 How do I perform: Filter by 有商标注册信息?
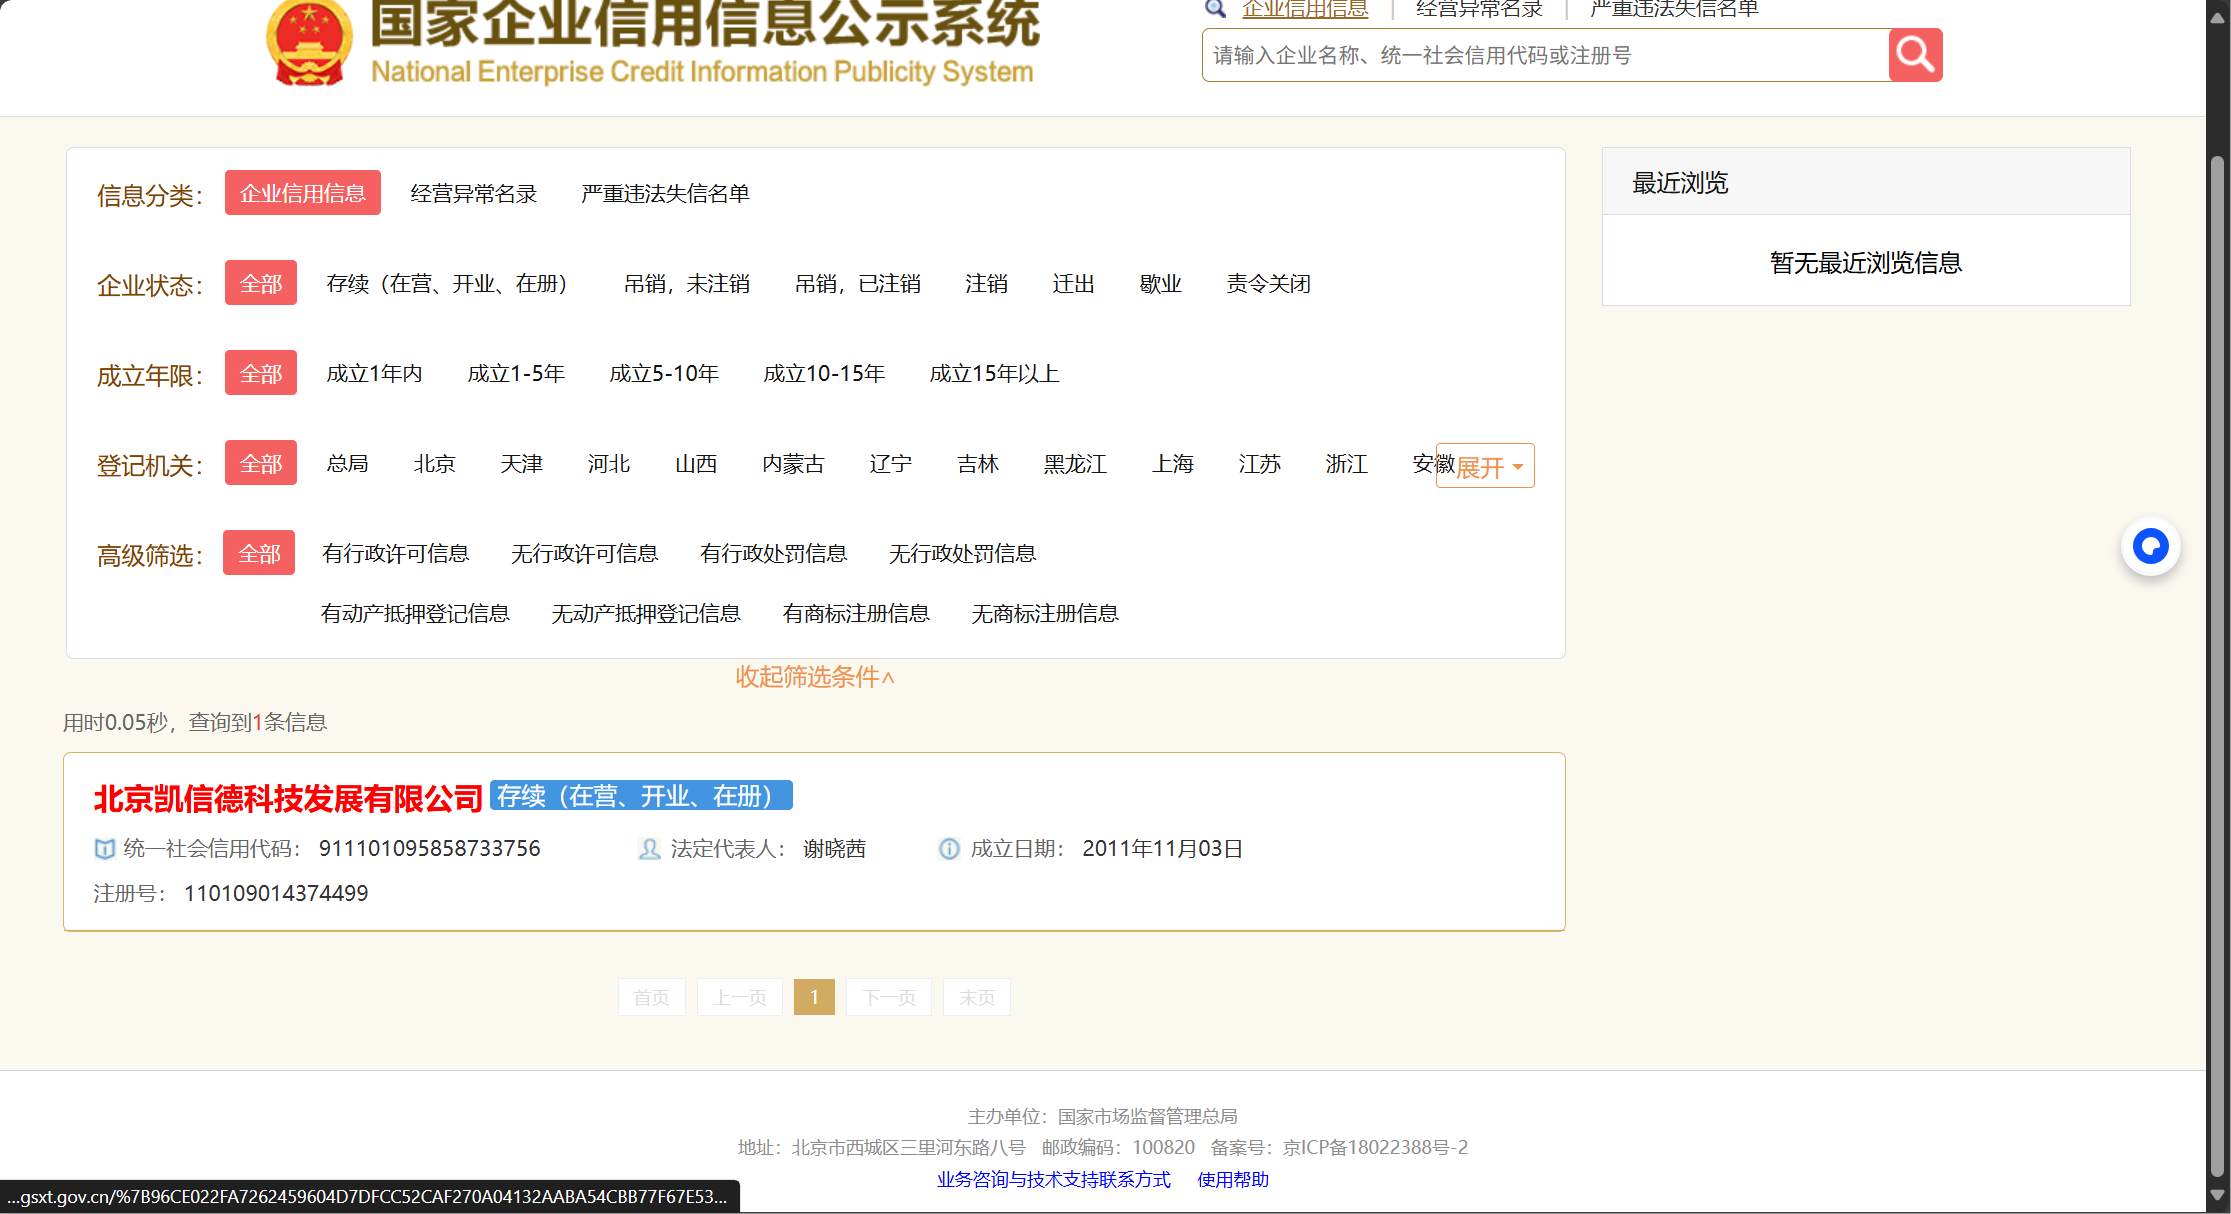coord(856,614)
